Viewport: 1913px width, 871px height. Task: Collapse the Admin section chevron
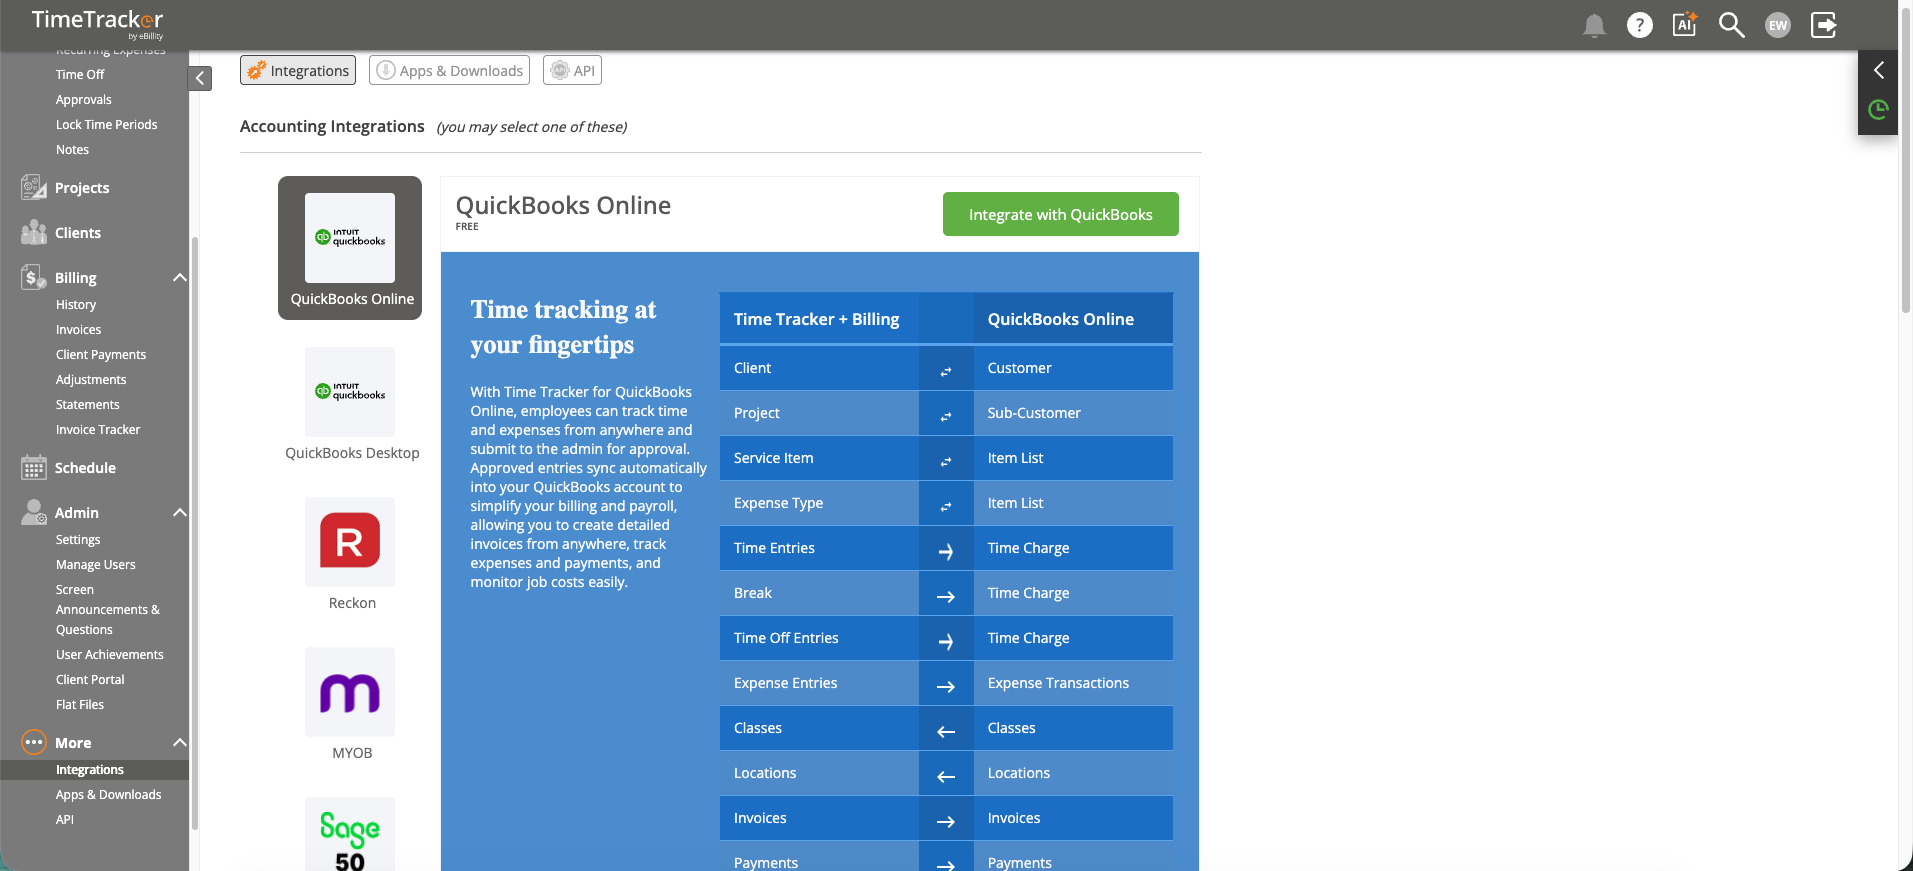[180, 512]
